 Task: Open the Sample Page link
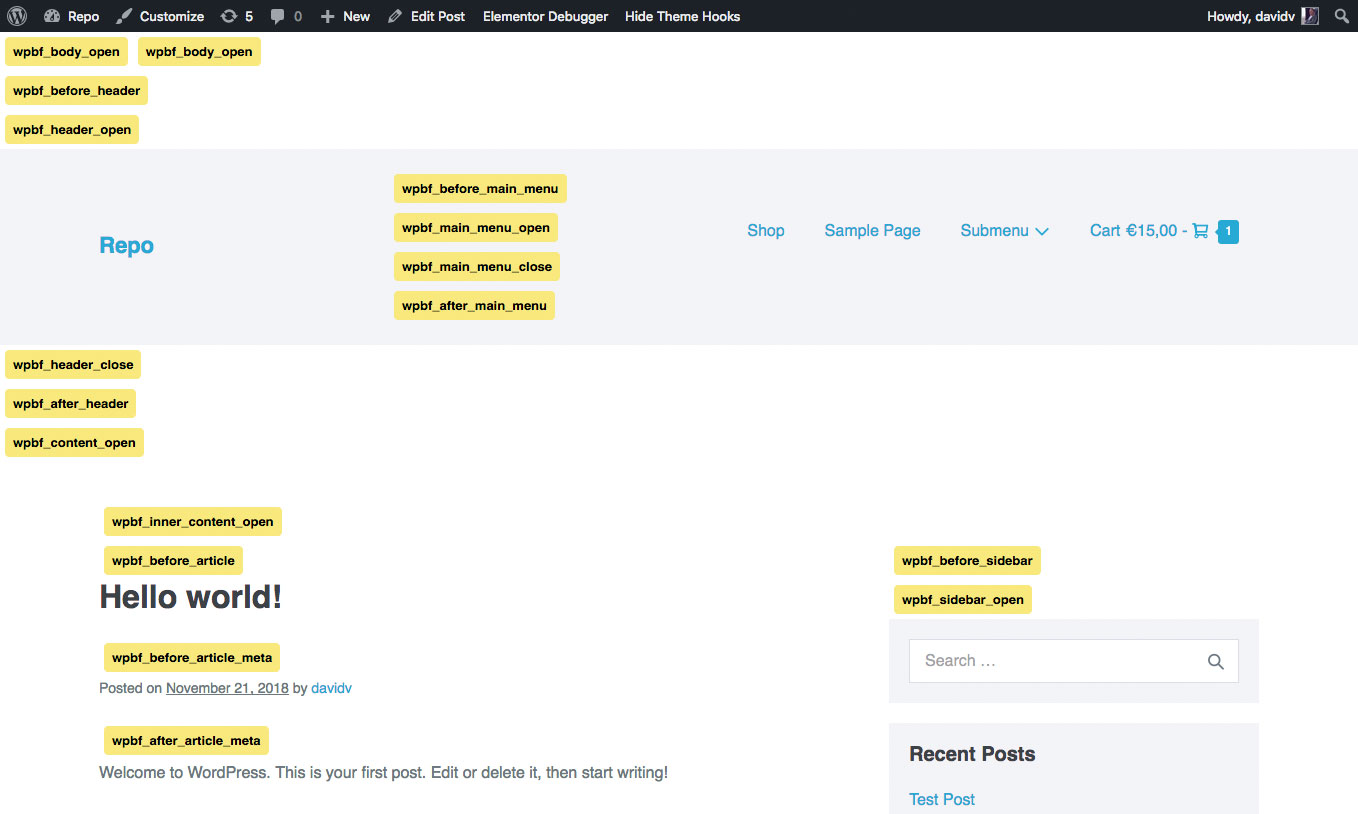click(x=872, y=230)
